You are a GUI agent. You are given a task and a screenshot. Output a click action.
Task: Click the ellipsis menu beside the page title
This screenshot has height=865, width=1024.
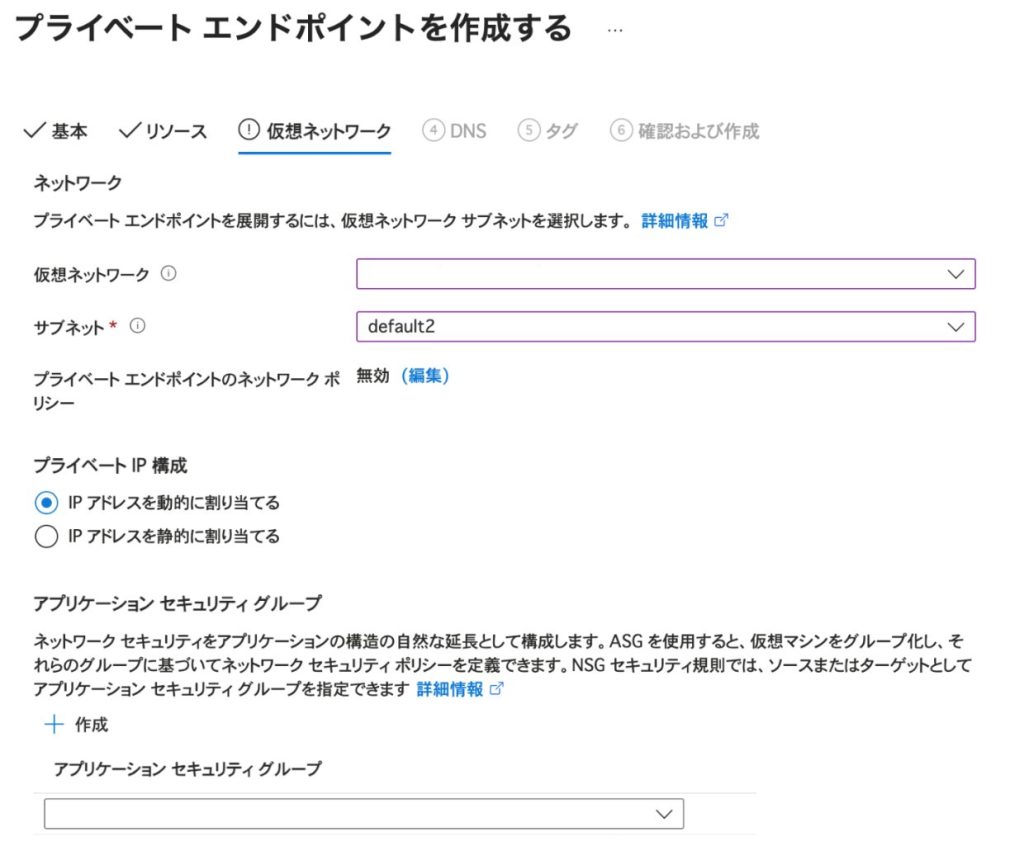tap(615, 30)
